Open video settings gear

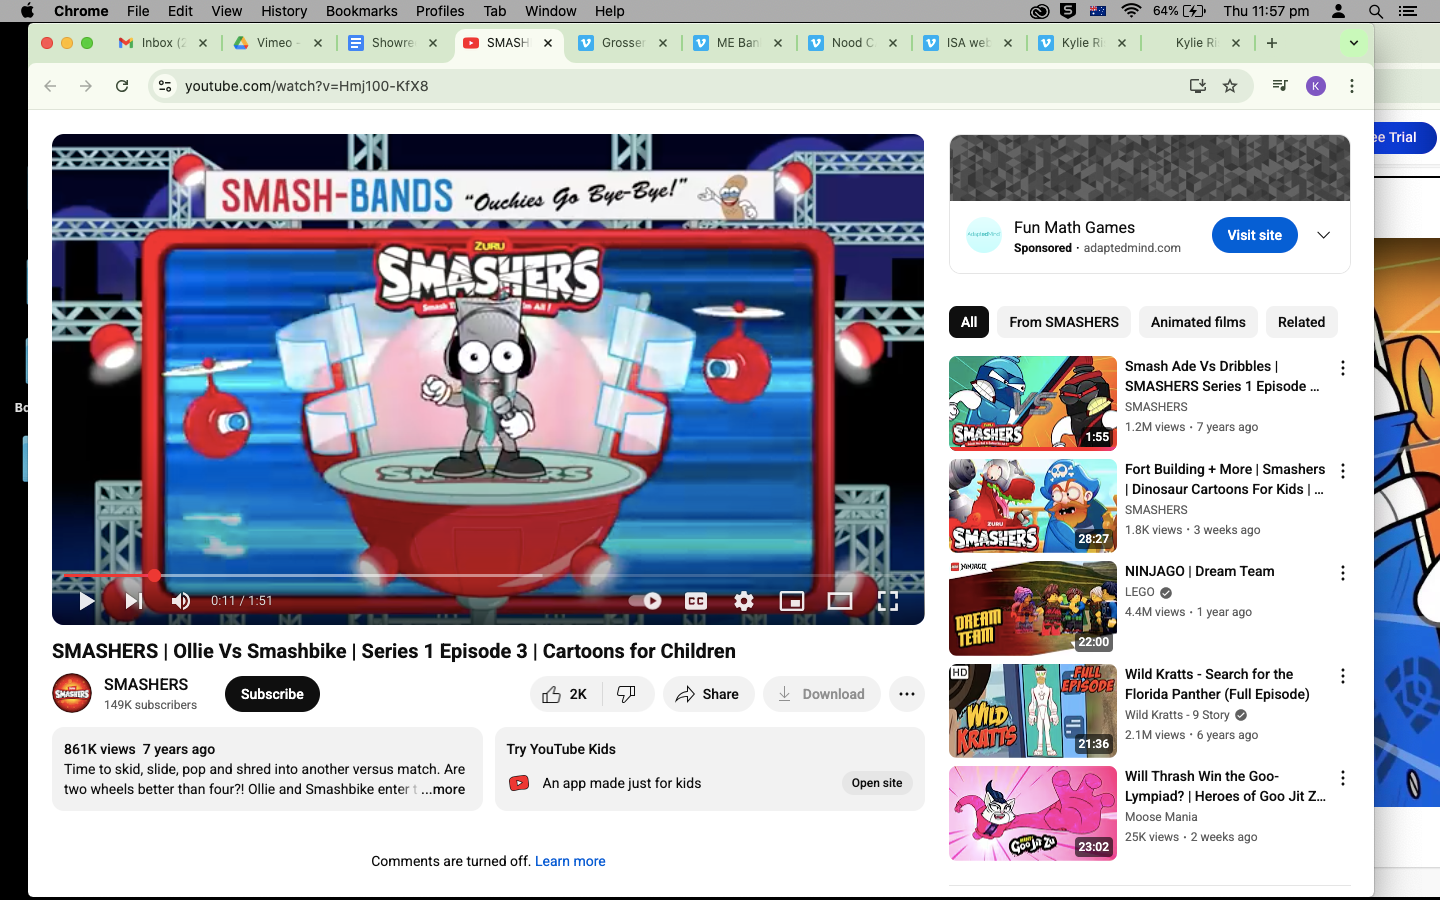click(x=744, y=601)
